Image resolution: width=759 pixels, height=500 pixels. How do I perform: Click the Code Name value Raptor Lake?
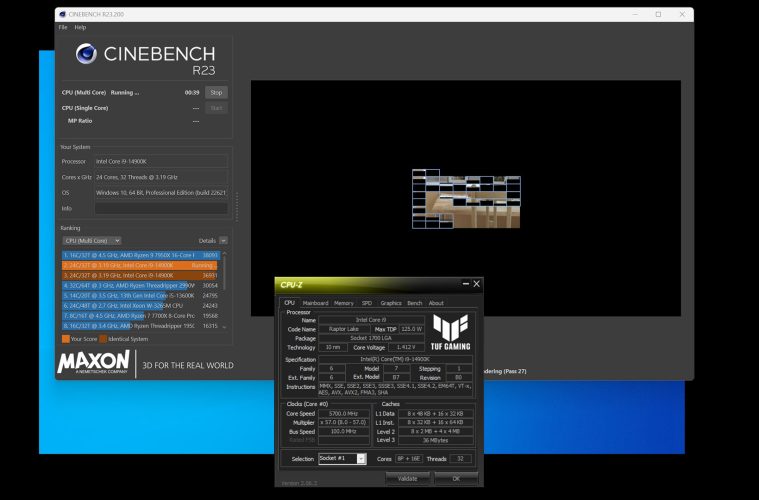pyautogui.click(x=344, y=329)
